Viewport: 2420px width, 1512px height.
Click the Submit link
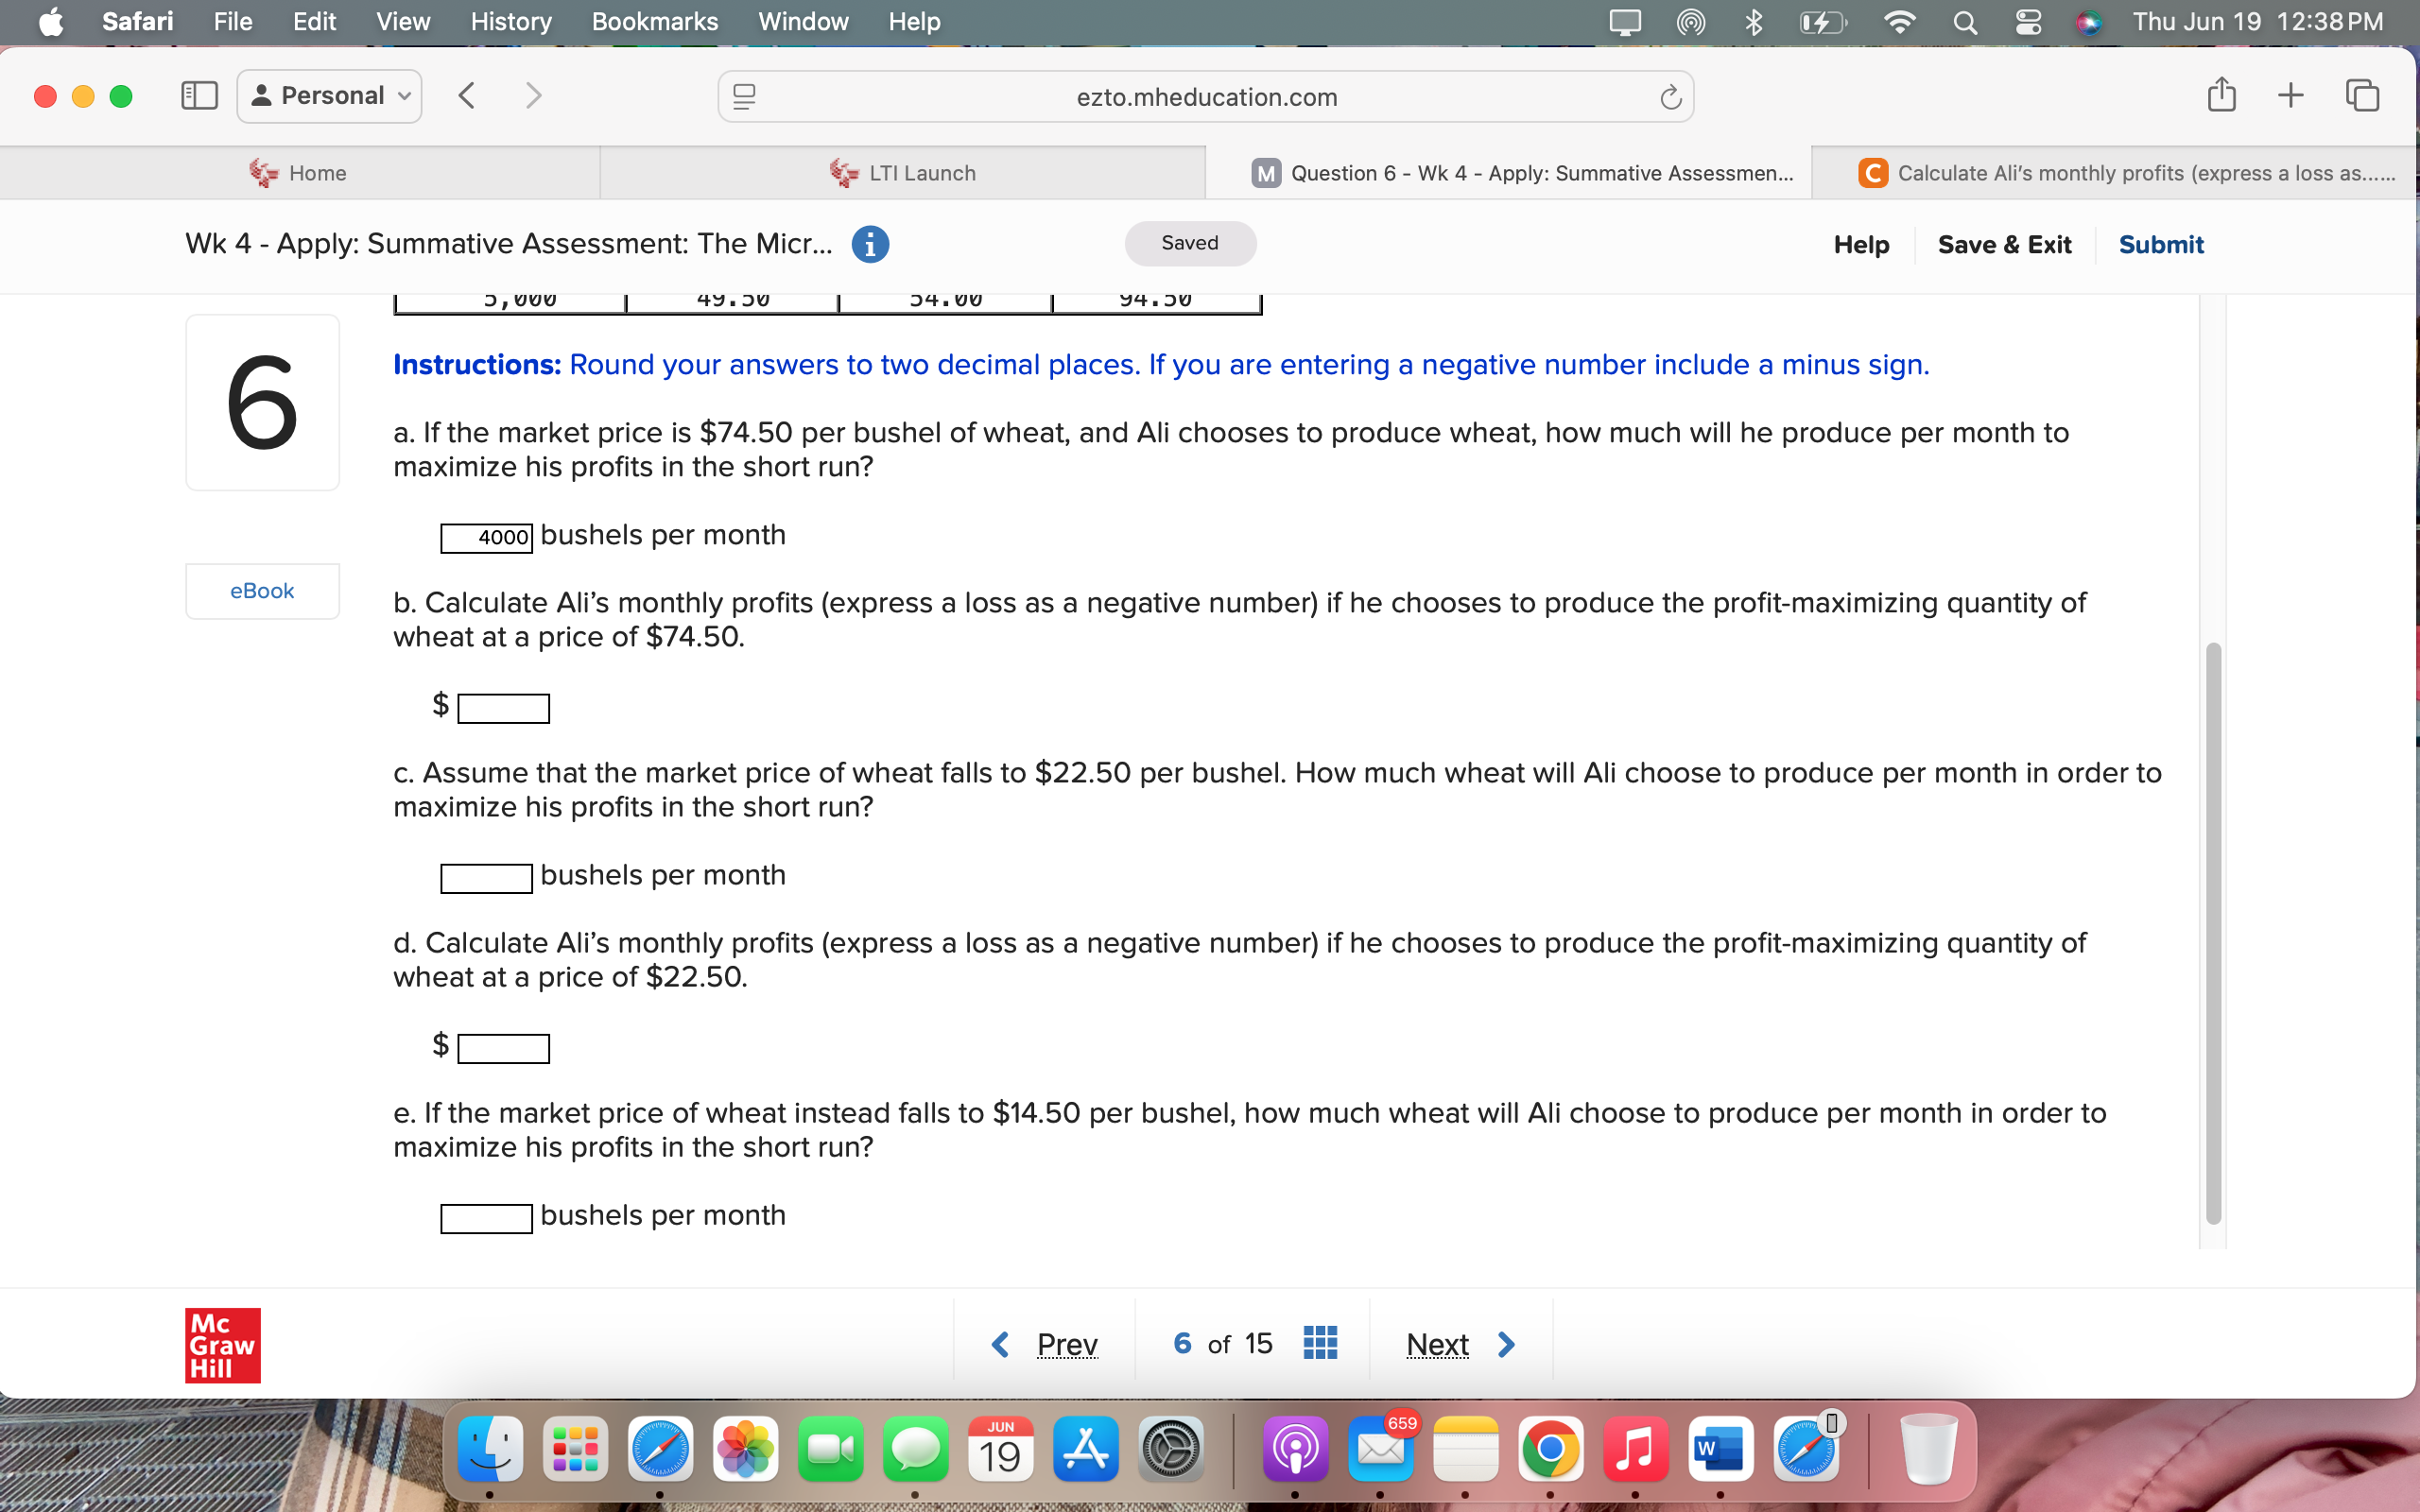coord(2160,244)
